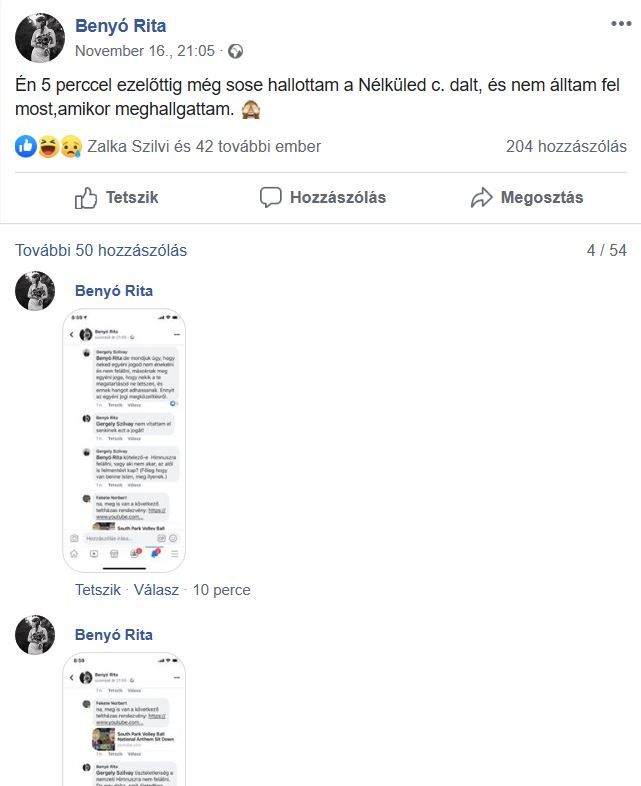Click the Tetszik thumbs-up outline icon
Image resolution: width=641 pixels, height=786 pixels.
click(x=86, y=198)
